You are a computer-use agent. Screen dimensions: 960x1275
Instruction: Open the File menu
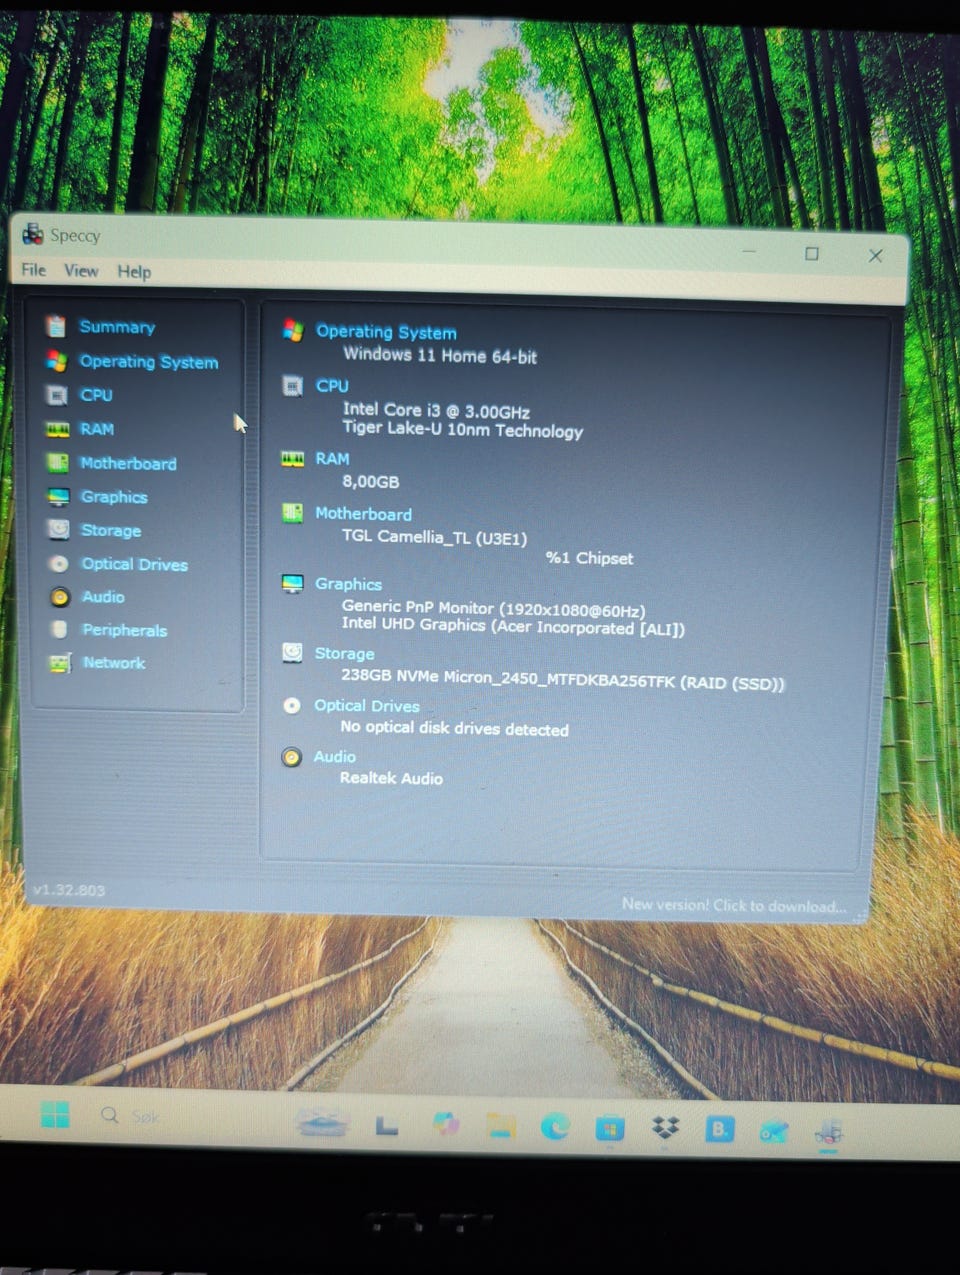tap(34, 270)
